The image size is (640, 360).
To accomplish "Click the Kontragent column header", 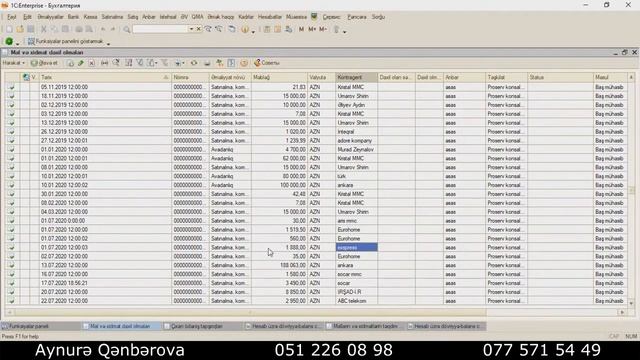I will tap(356, 77).
